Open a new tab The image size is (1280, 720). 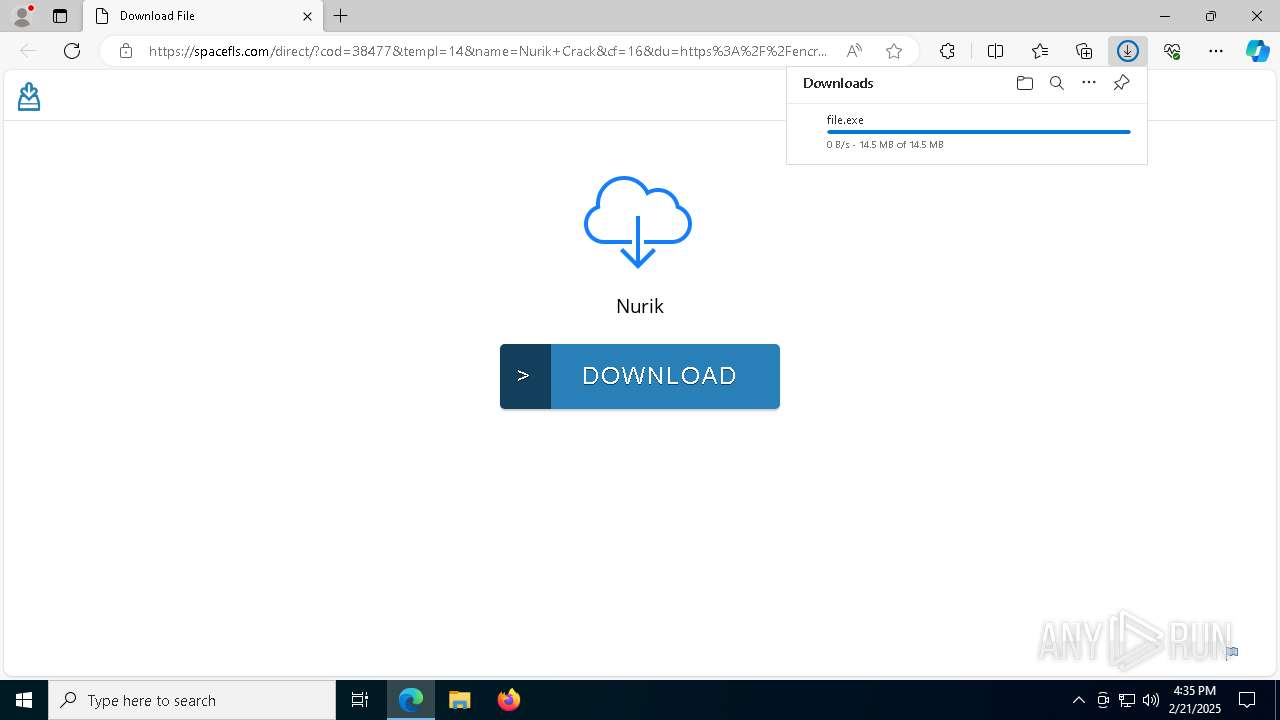coord(341,16)
